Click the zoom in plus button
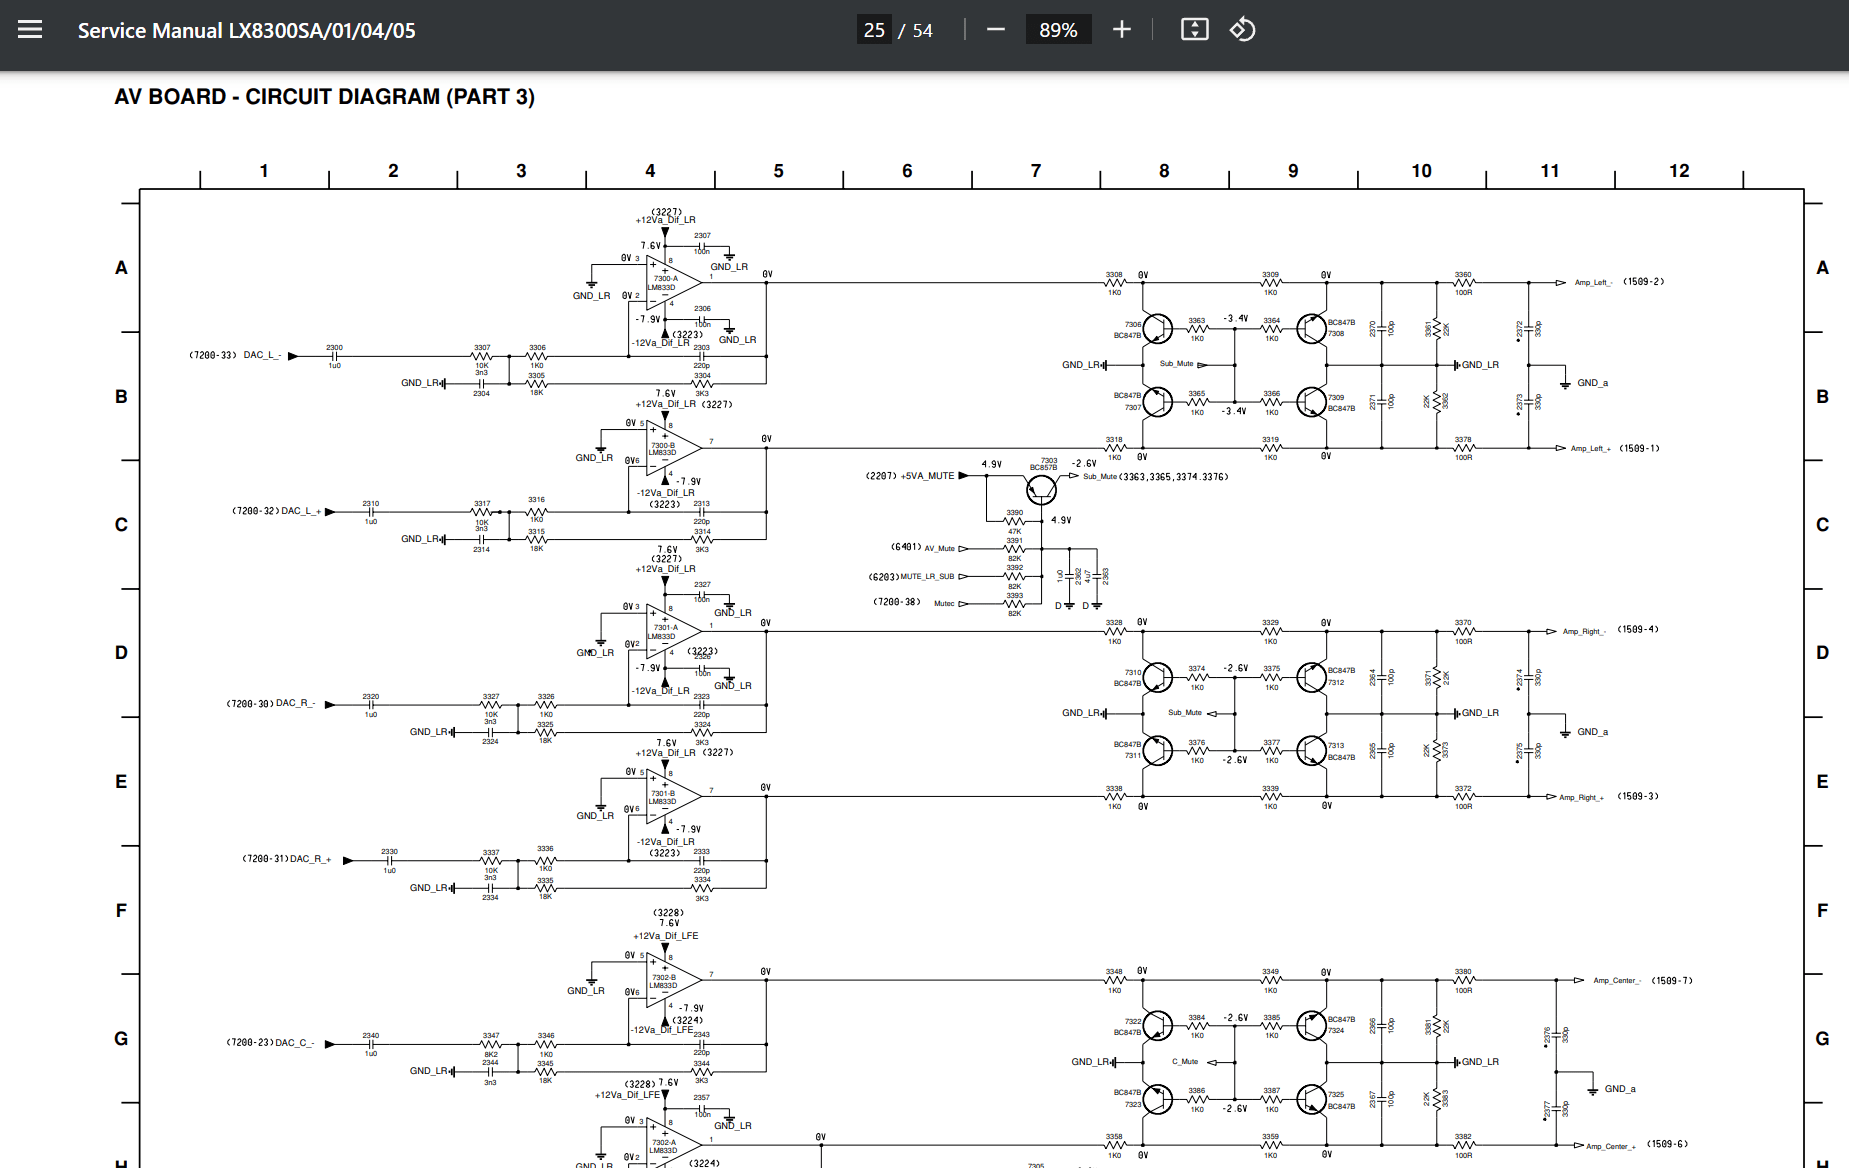The height and width of the screenshot is (1168, 1849). coord(1122,30)
